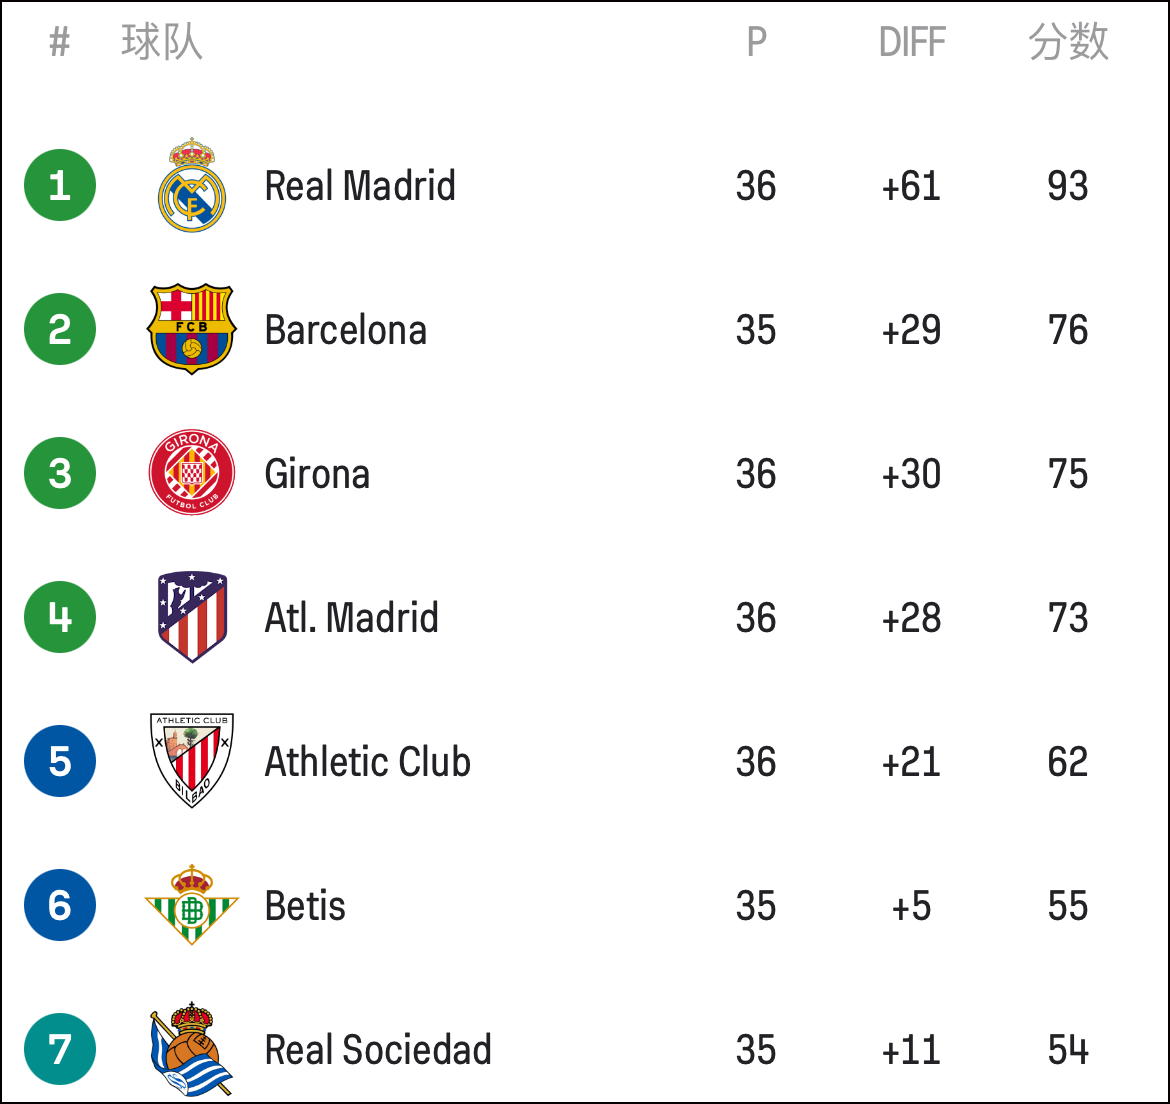Sort by the DIFF column header
The height and width of the screenshot is (1104, 1170).
(x=912, y=42)
